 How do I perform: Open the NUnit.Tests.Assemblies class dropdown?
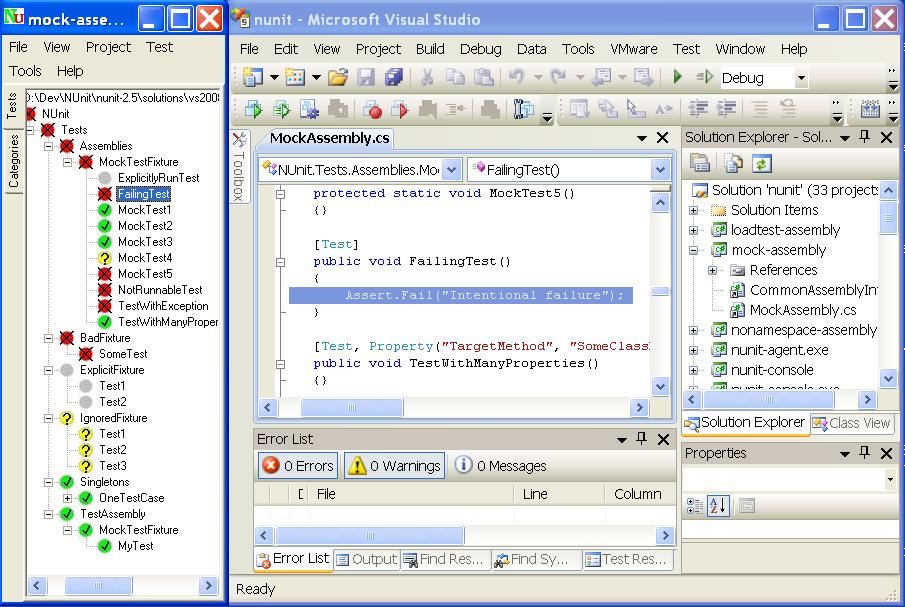(452, 170)
